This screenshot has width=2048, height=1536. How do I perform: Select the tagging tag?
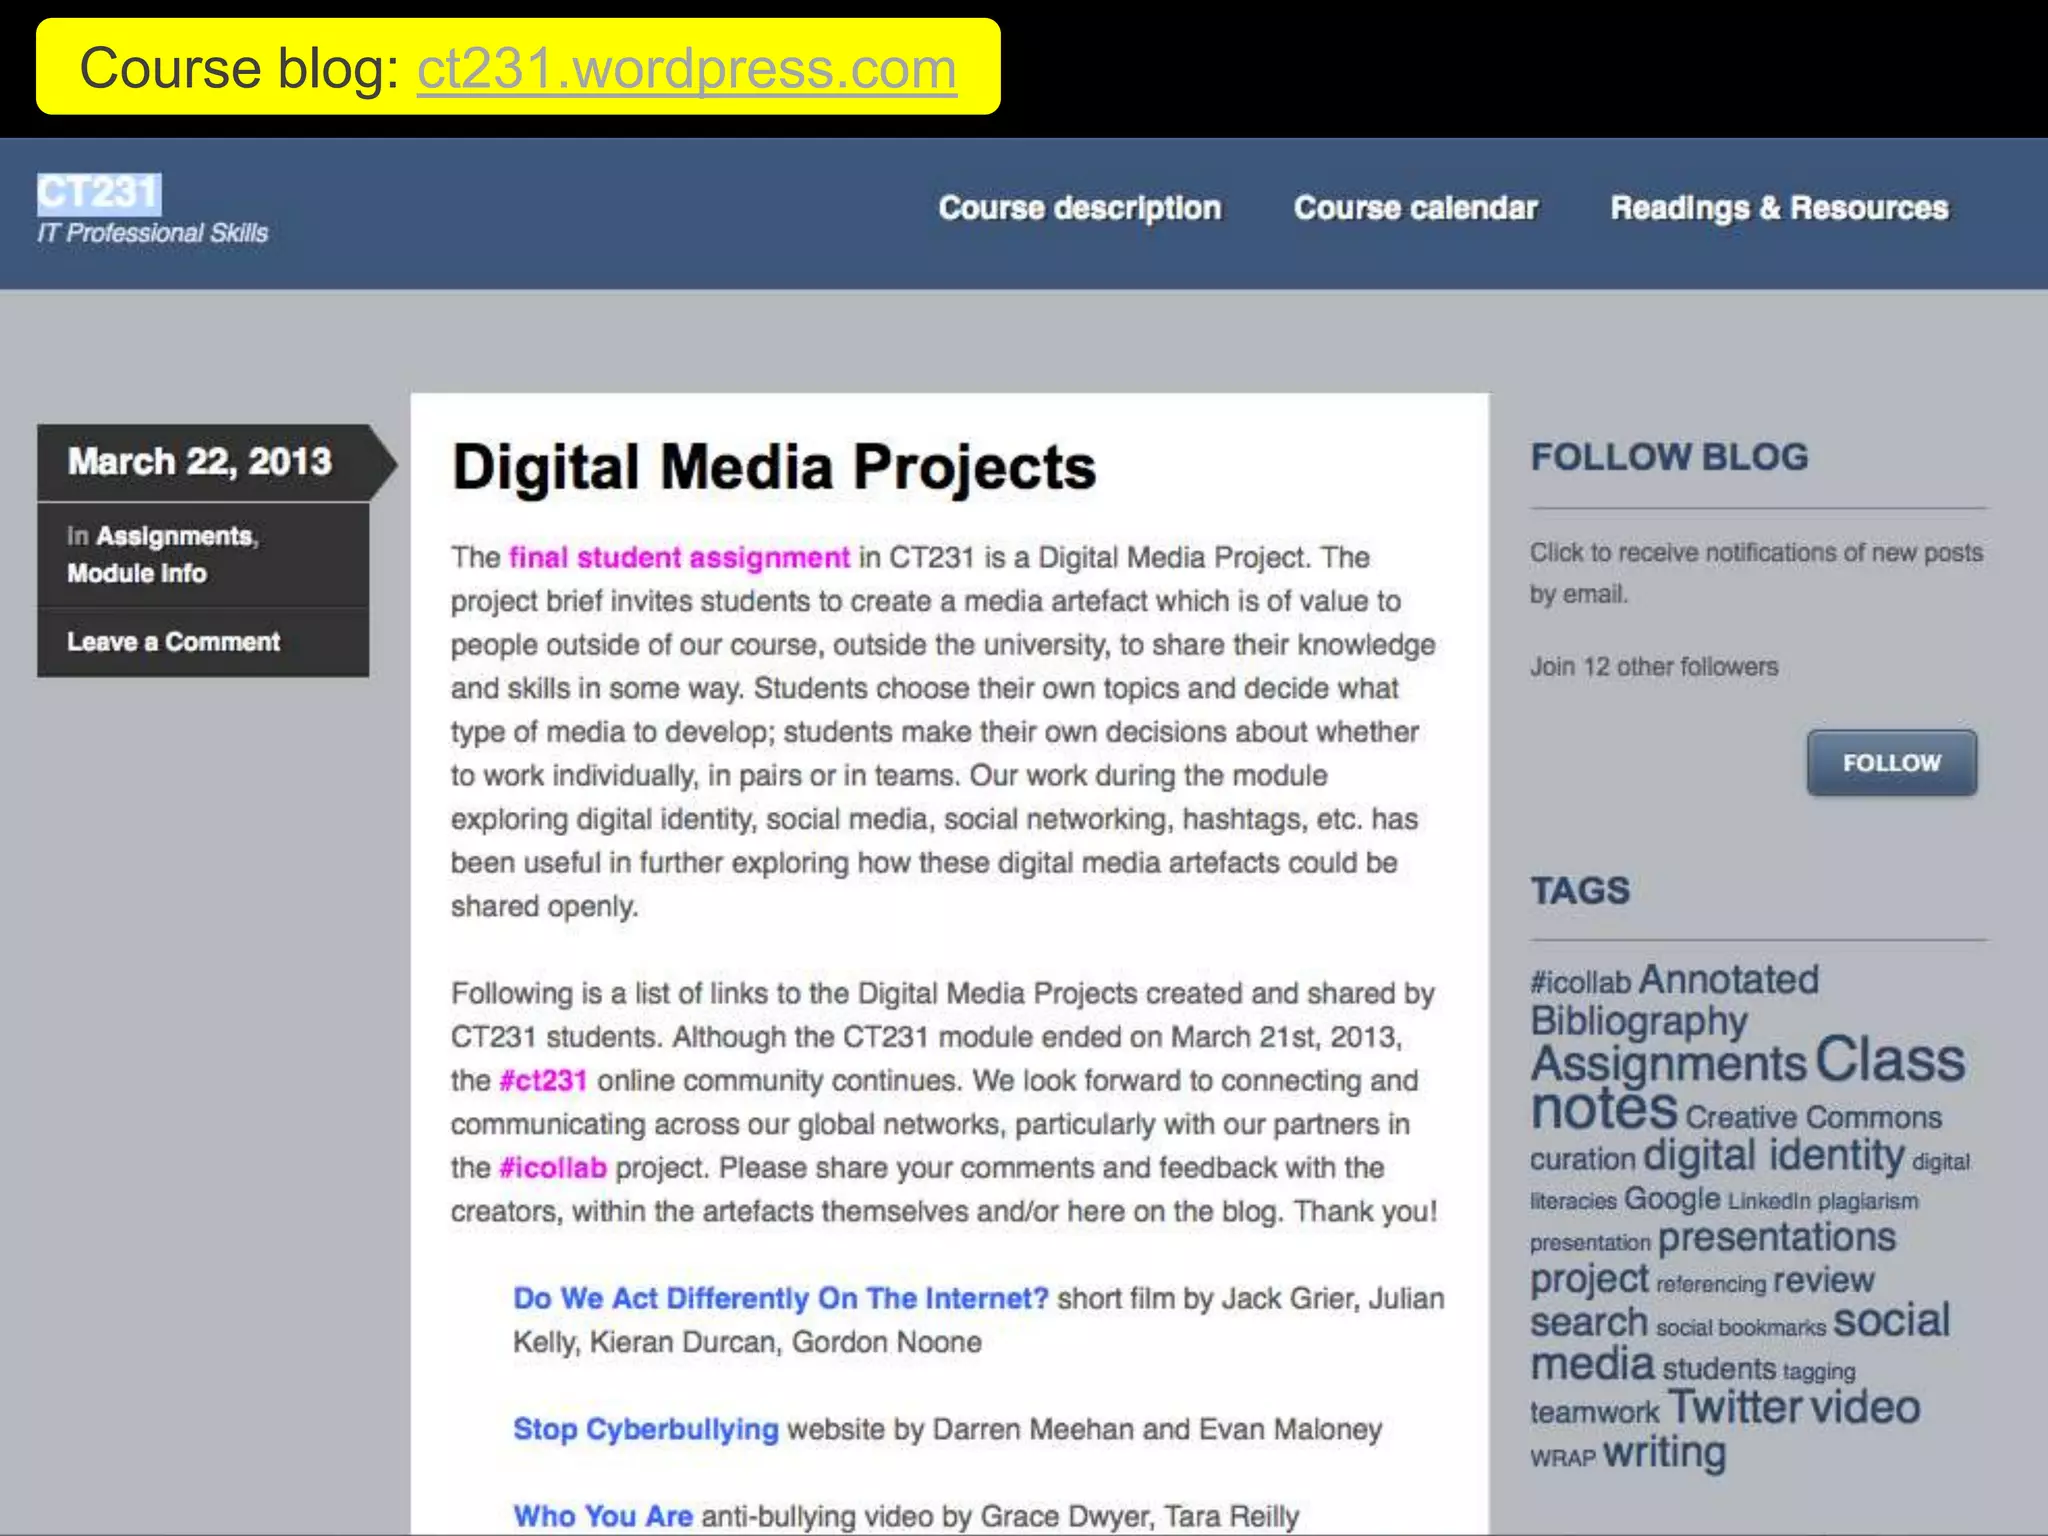(x=1818, y=1371)
